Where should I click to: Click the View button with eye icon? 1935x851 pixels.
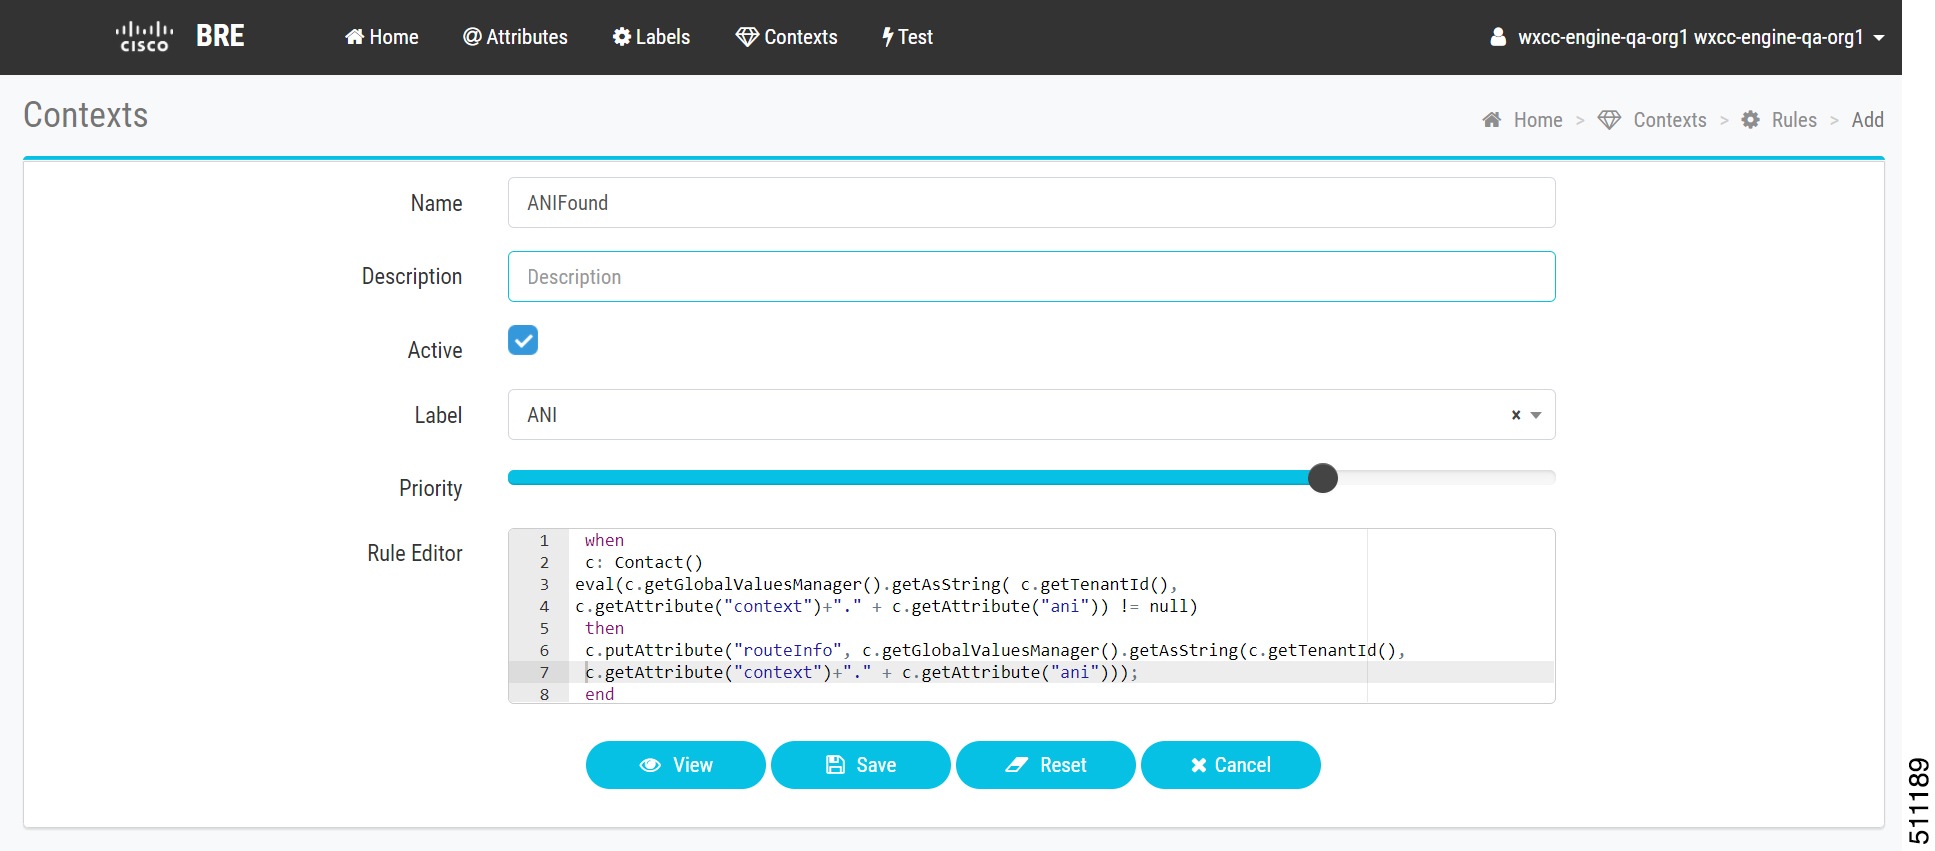[675, 765]
